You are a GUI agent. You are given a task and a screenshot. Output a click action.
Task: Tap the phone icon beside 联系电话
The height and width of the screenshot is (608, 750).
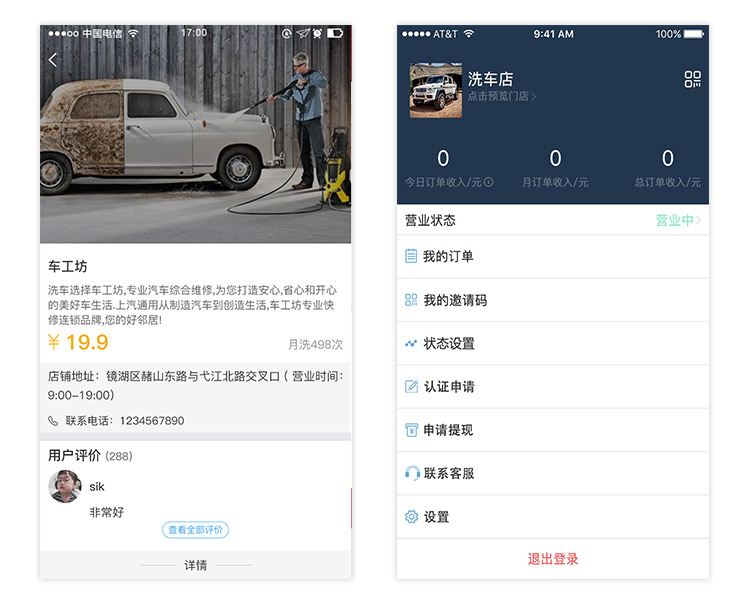pyautogui.click(x=53, y=421)
